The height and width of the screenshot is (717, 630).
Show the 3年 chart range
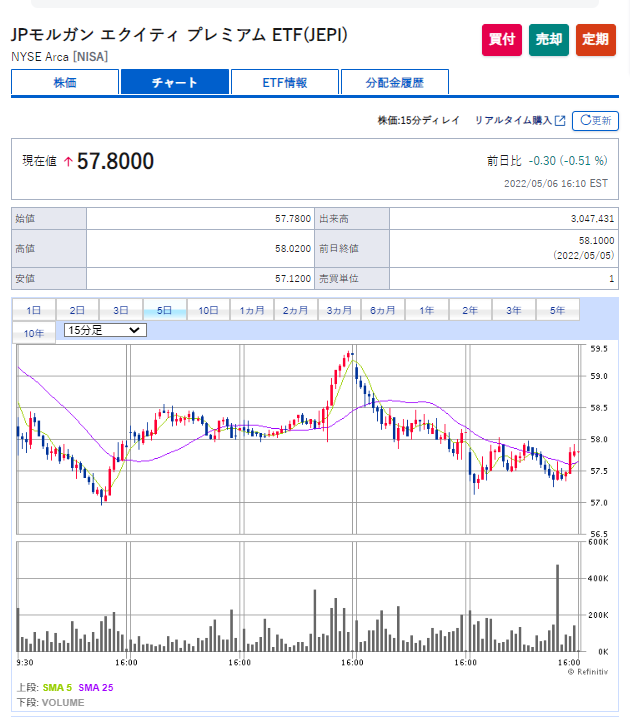514,310
